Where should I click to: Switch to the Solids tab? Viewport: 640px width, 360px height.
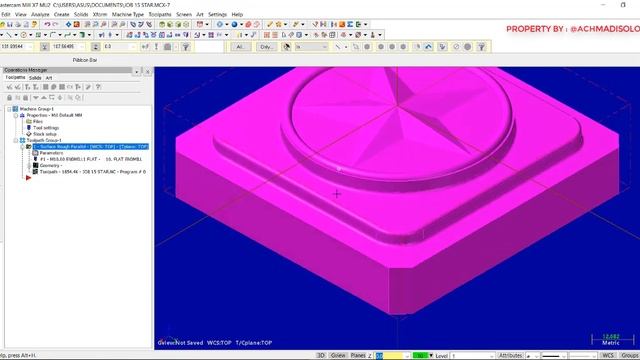[35, 78]
